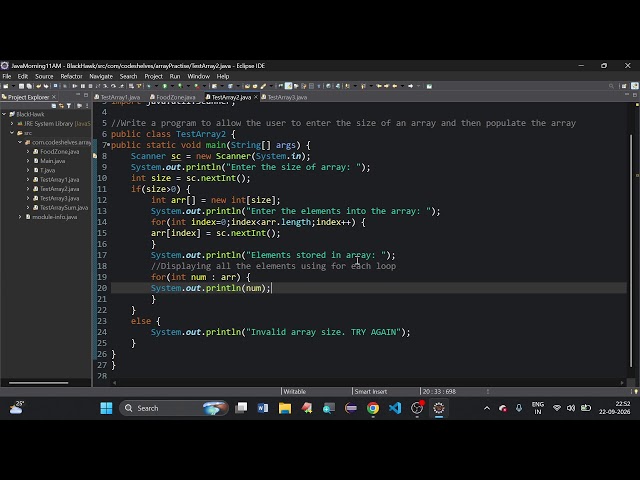Open the Navigate menu

click(101, 76)
